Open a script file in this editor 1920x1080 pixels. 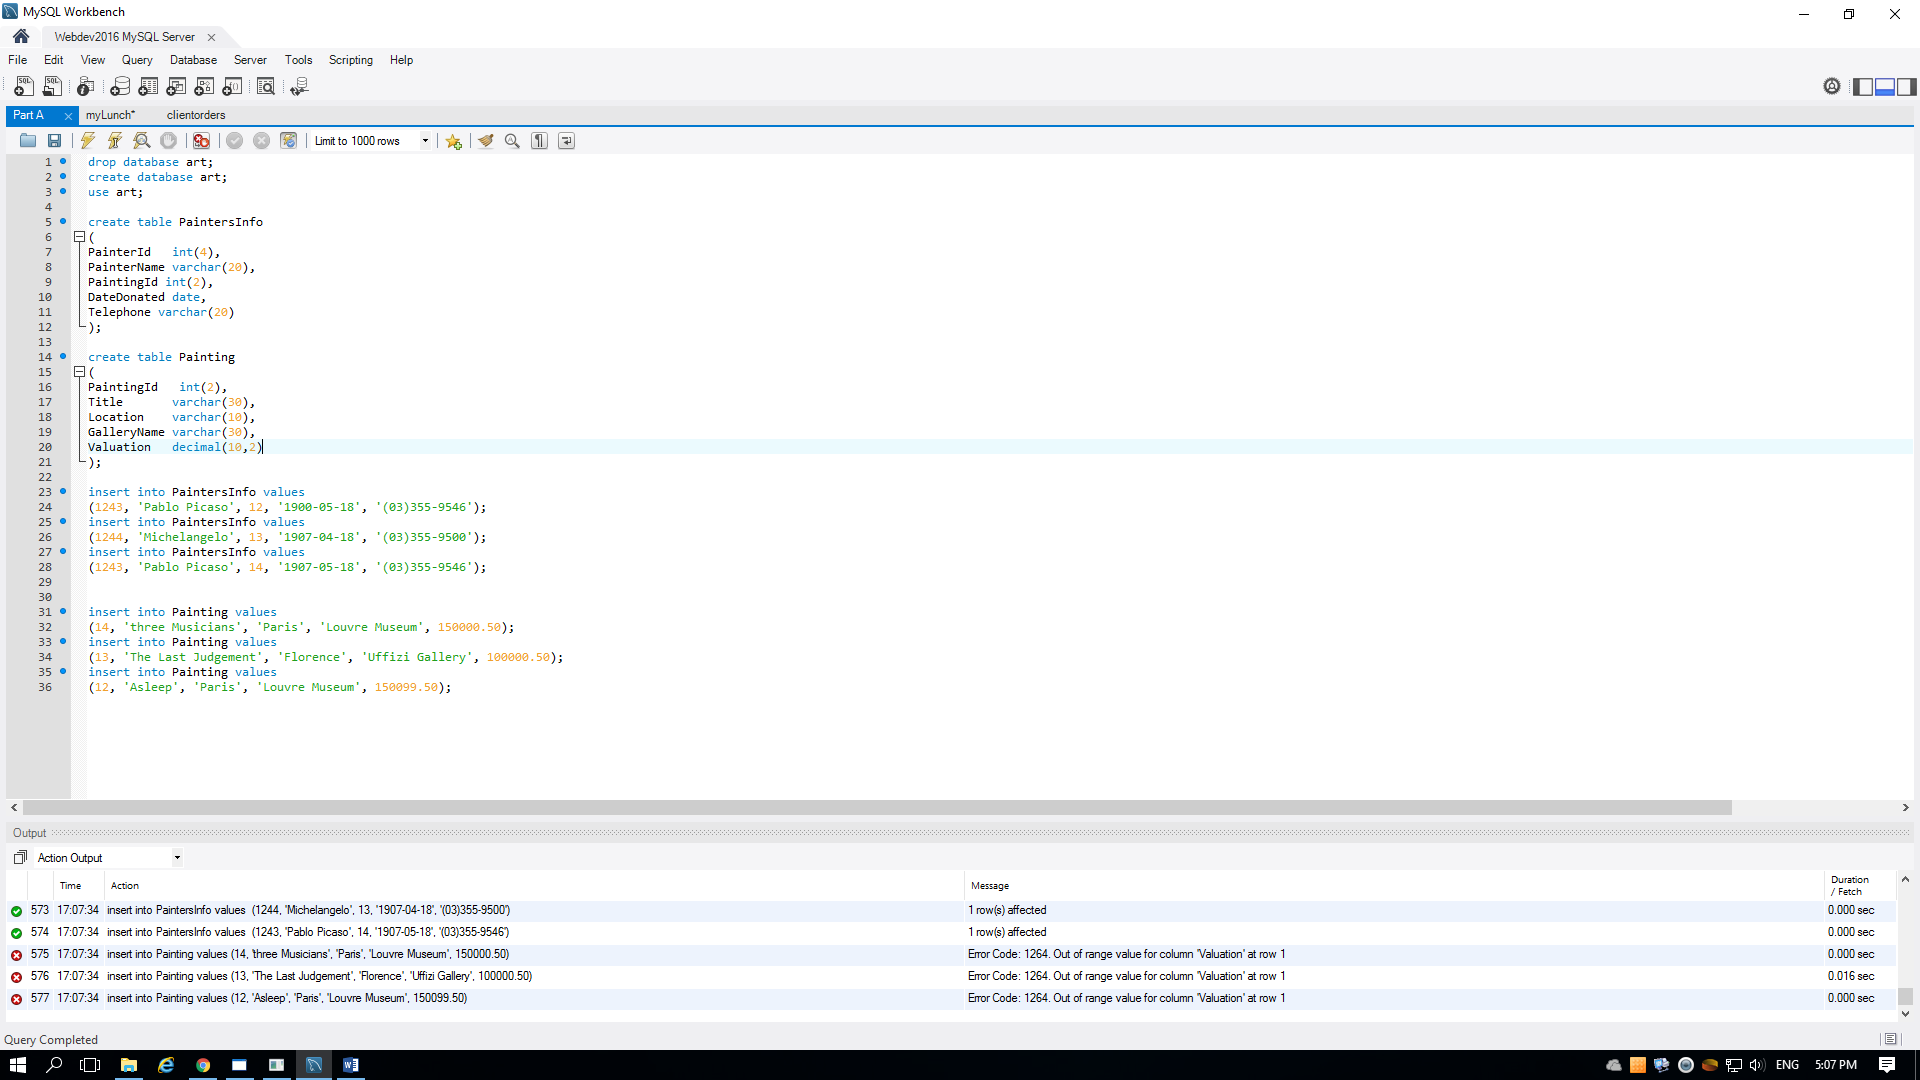28,141
